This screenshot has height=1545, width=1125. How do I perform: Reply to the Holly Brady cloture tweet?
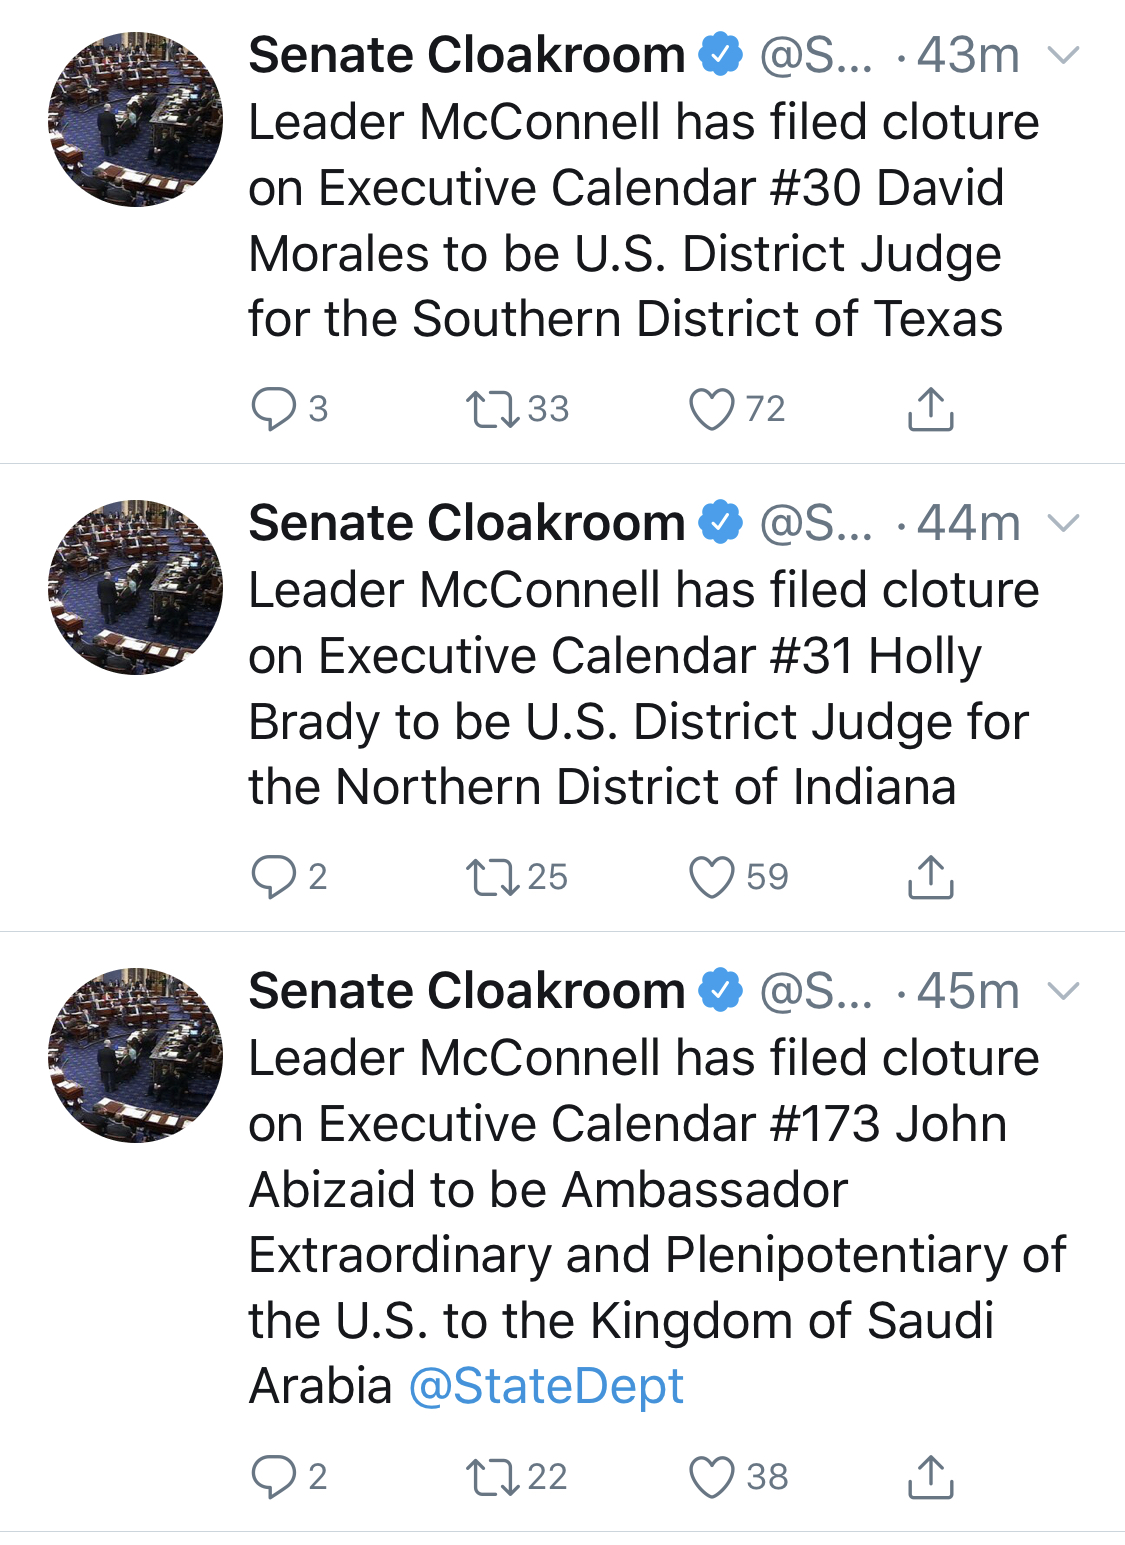click(273, 877)
